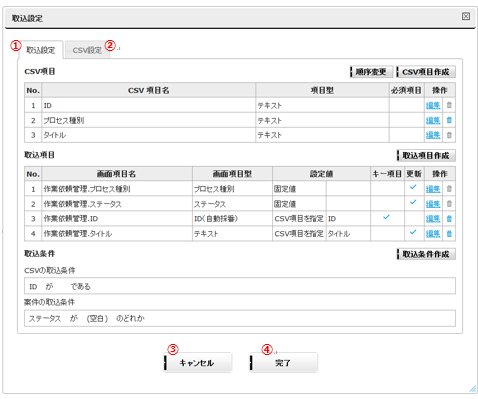Click cell 作業依頼管理.ID
The height and width of the screenshot is (399, 478).
[117, 219]
